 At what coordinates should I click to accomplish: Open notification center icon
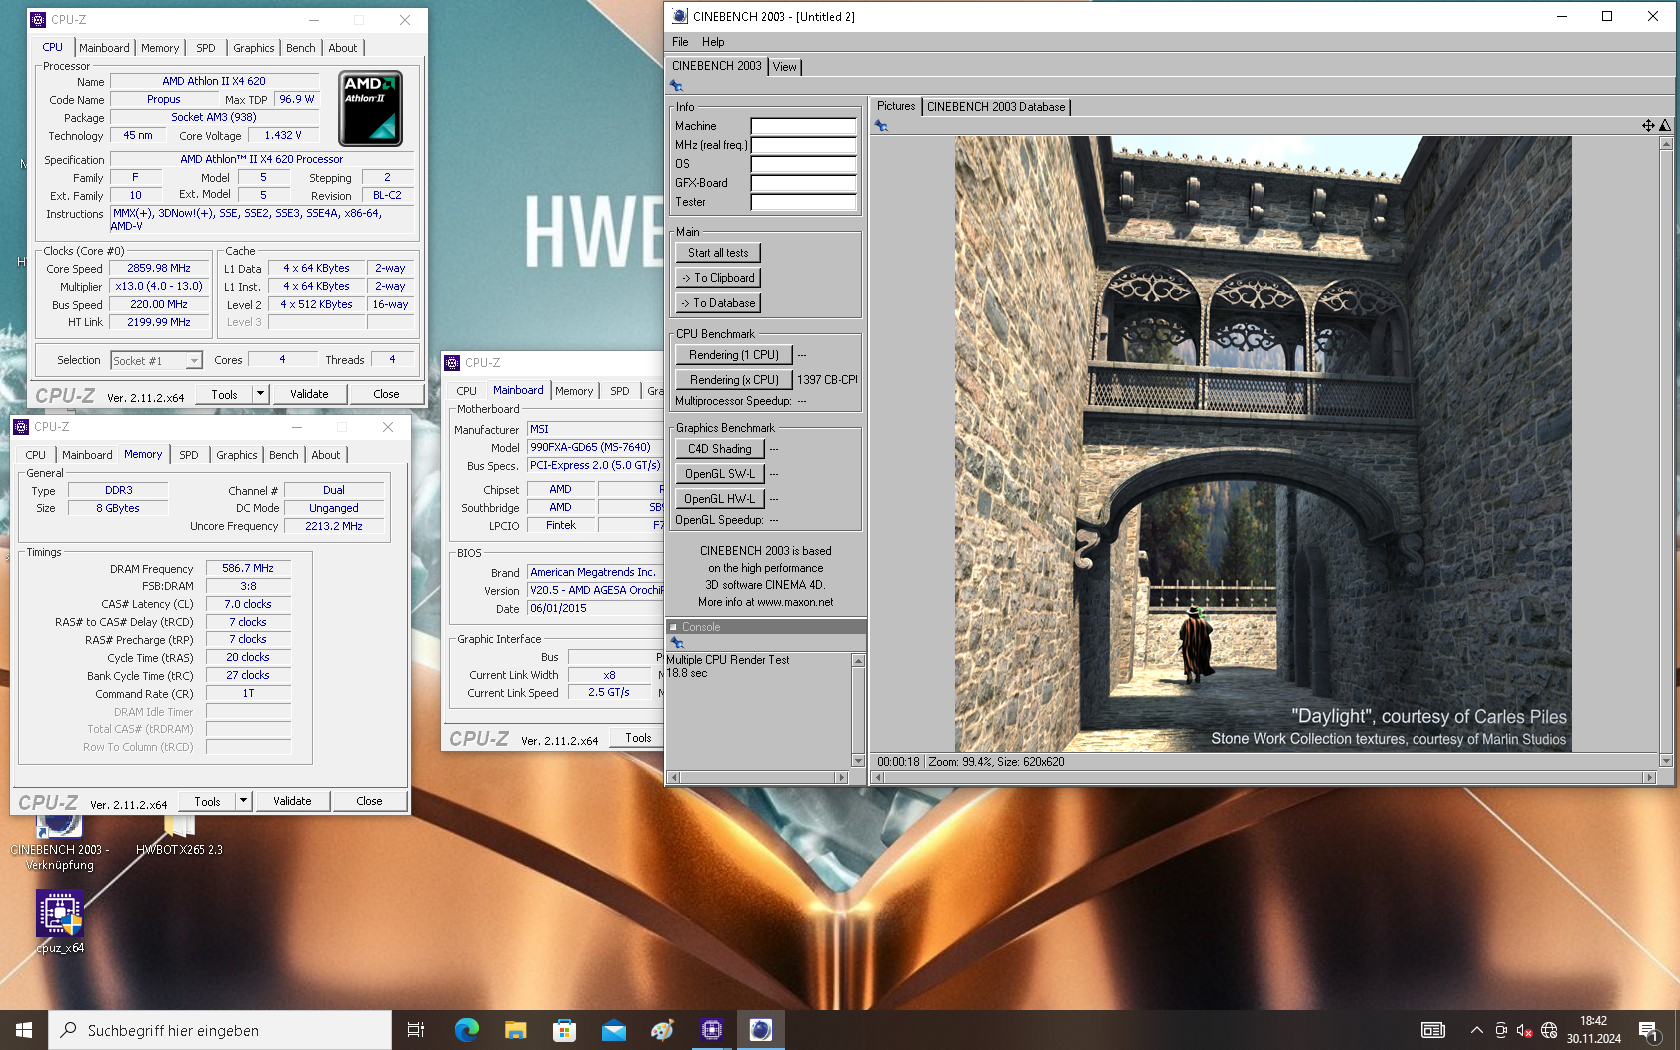tap(1650, 1030)
